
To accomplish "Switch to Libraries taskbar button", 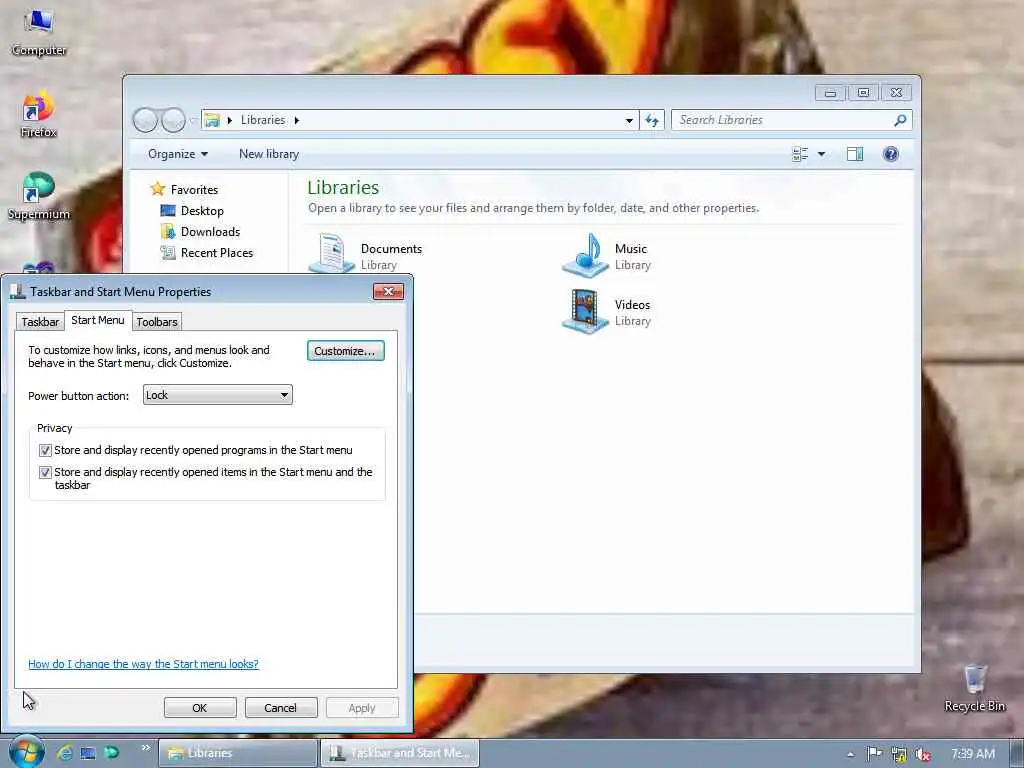I will click(x=238, y=753).
